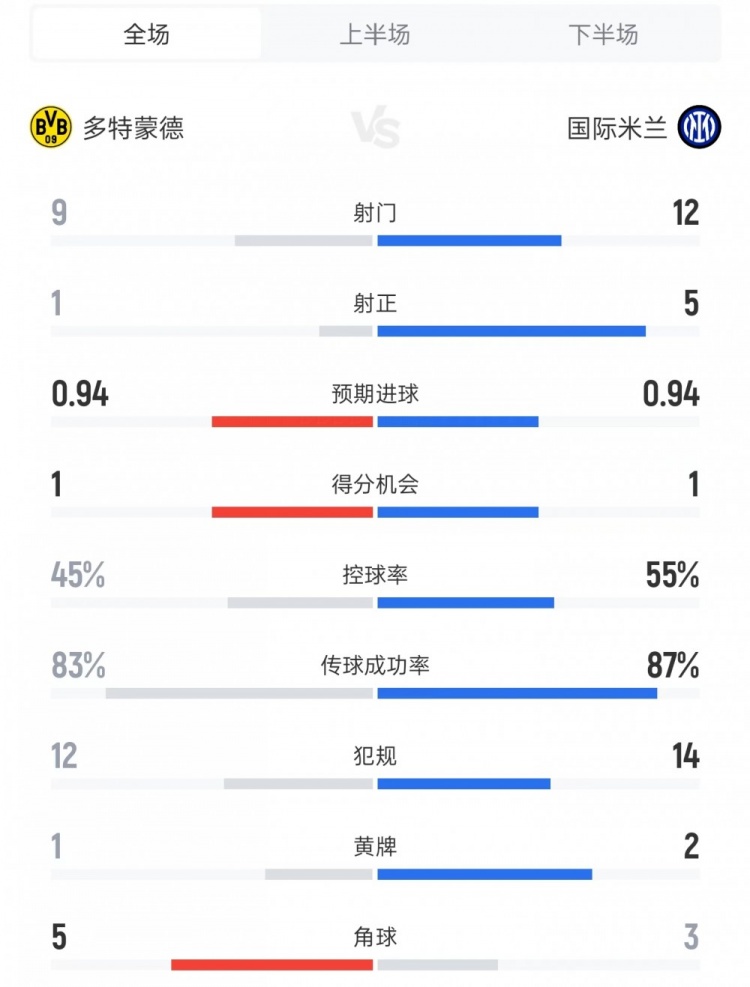
Task: Click the blue 射正 bar for Inter
Action: [511, 331]
